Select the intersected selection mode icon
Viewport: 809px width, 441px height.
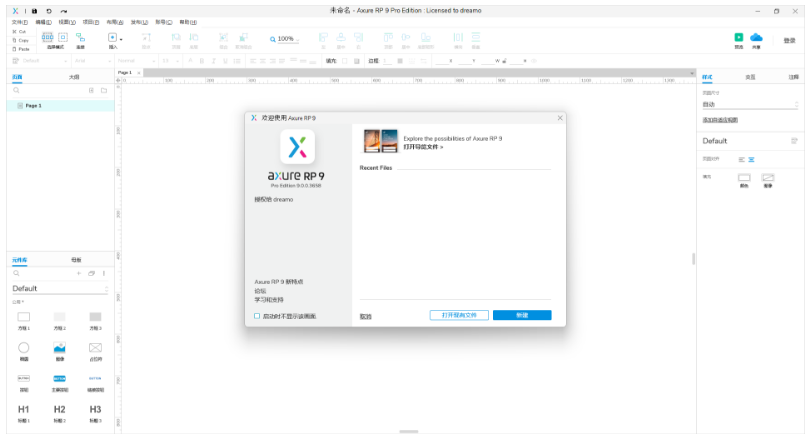[47, 37]
